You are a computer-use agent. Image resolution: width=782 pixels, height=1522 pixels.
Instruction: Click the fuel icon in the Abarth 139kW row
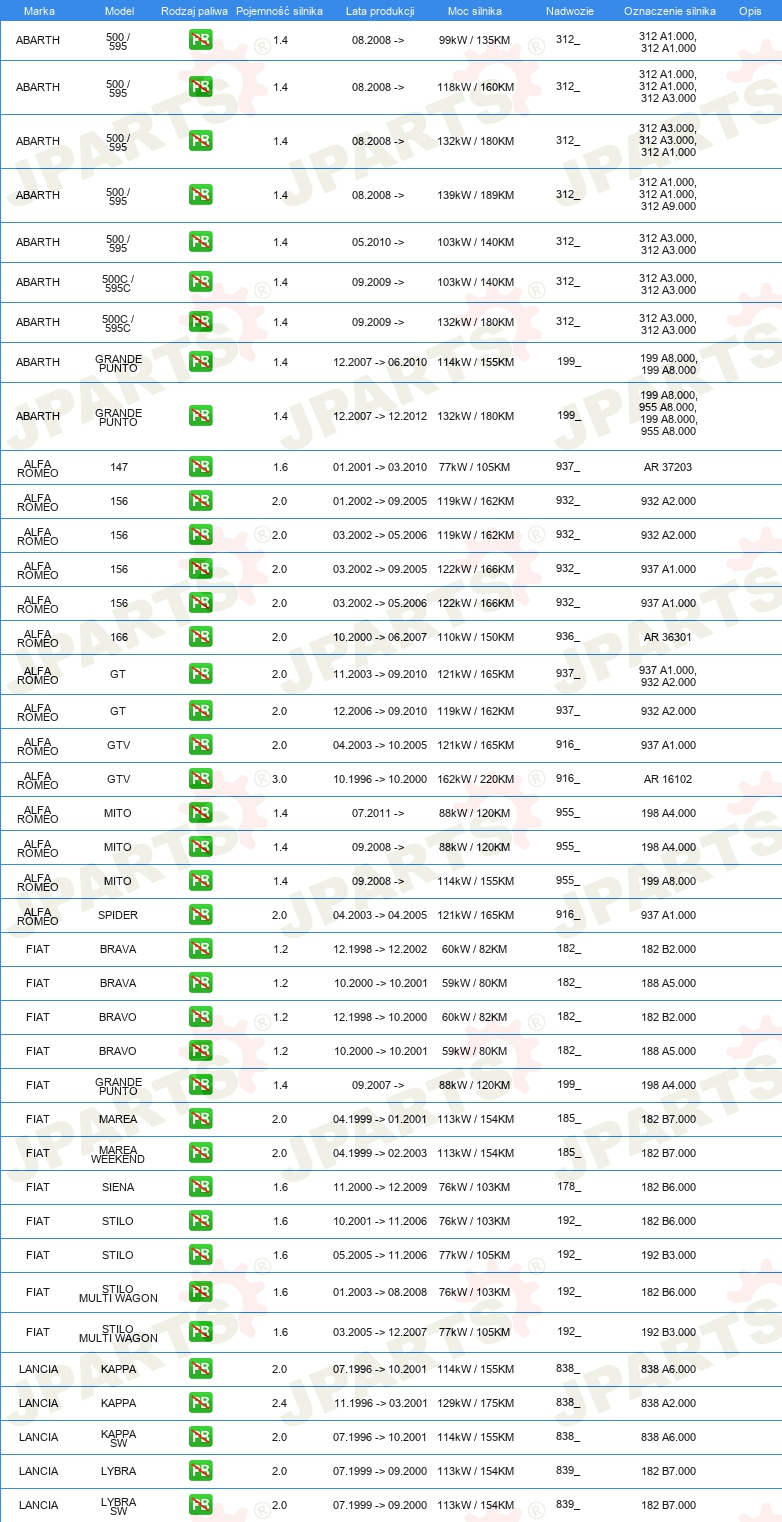(x=200, y=195)
